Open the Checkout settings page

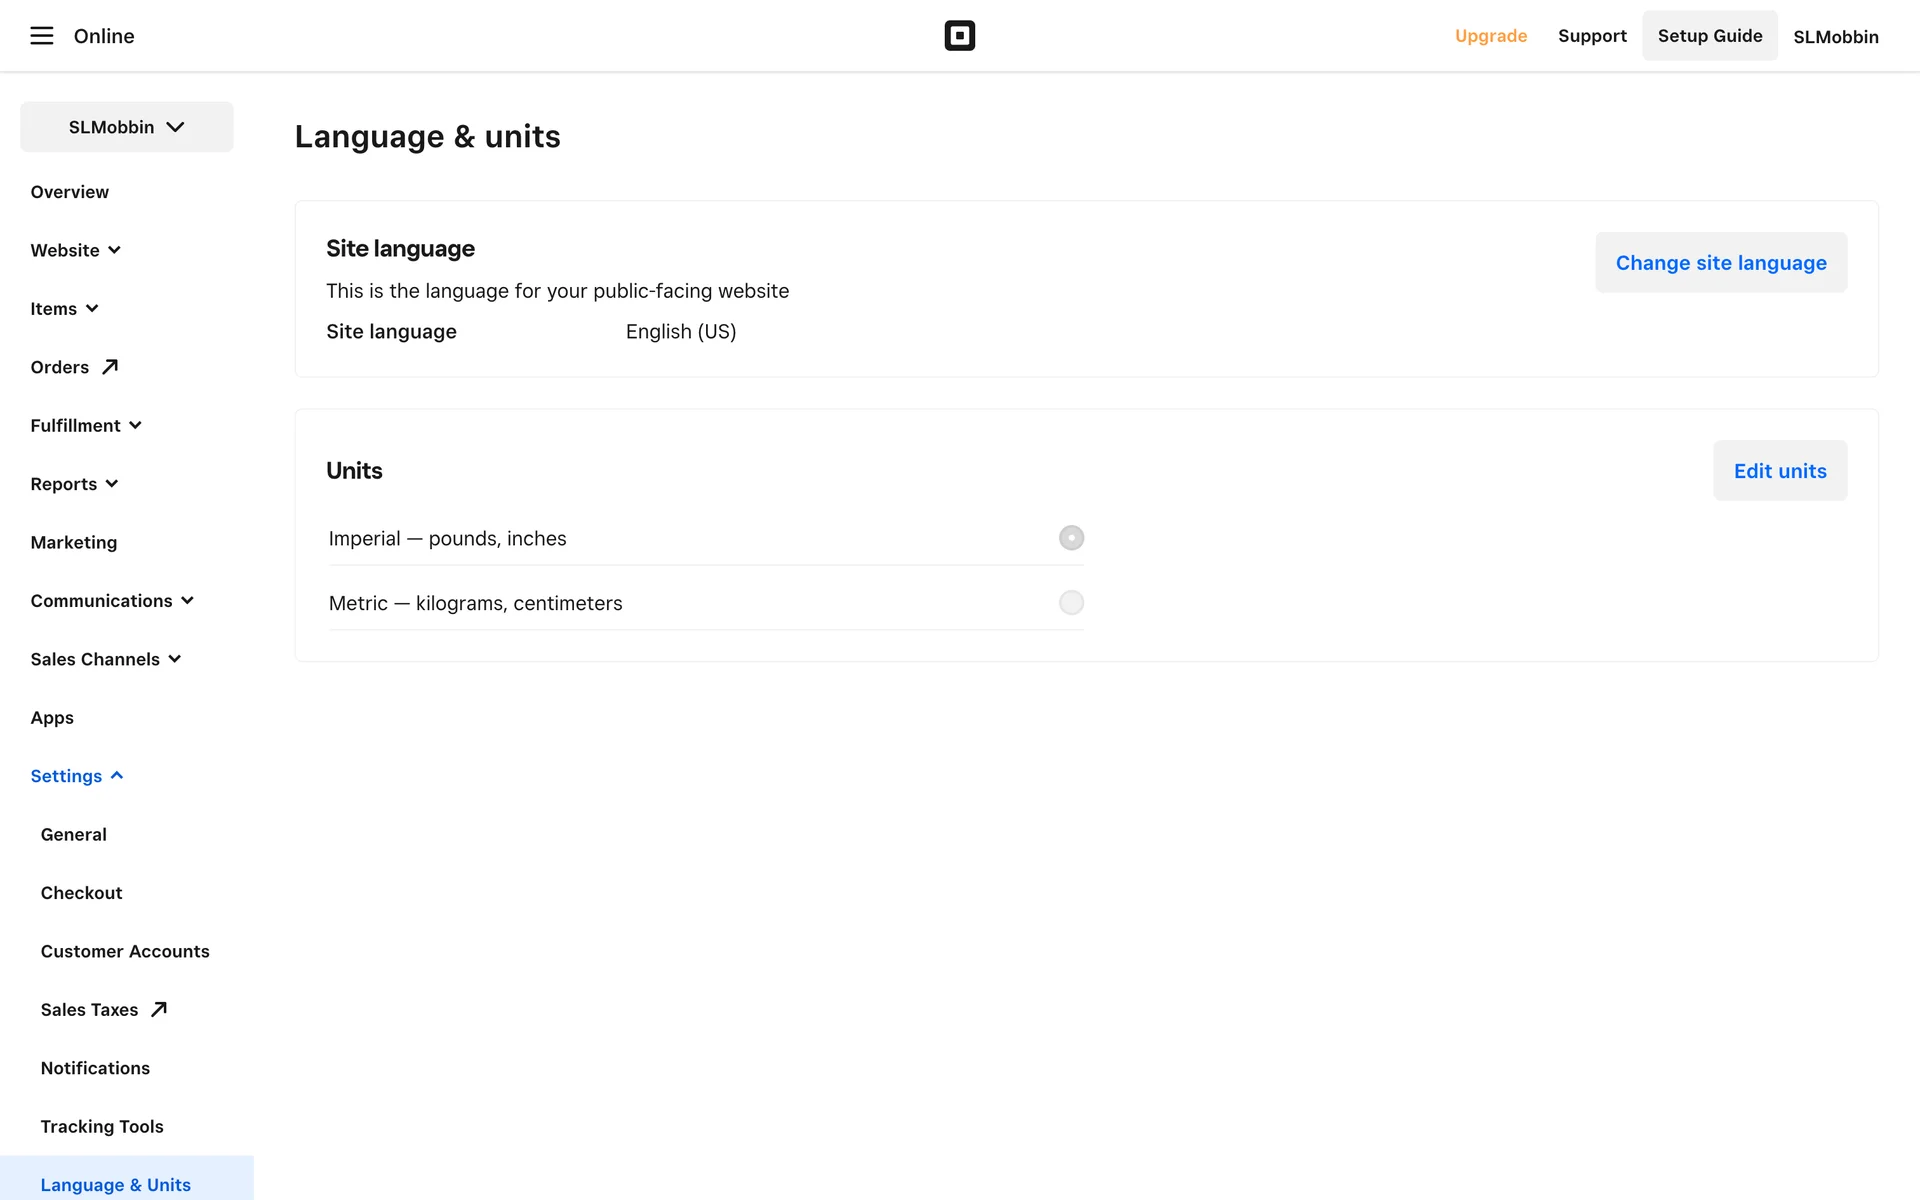pos(81,893)
